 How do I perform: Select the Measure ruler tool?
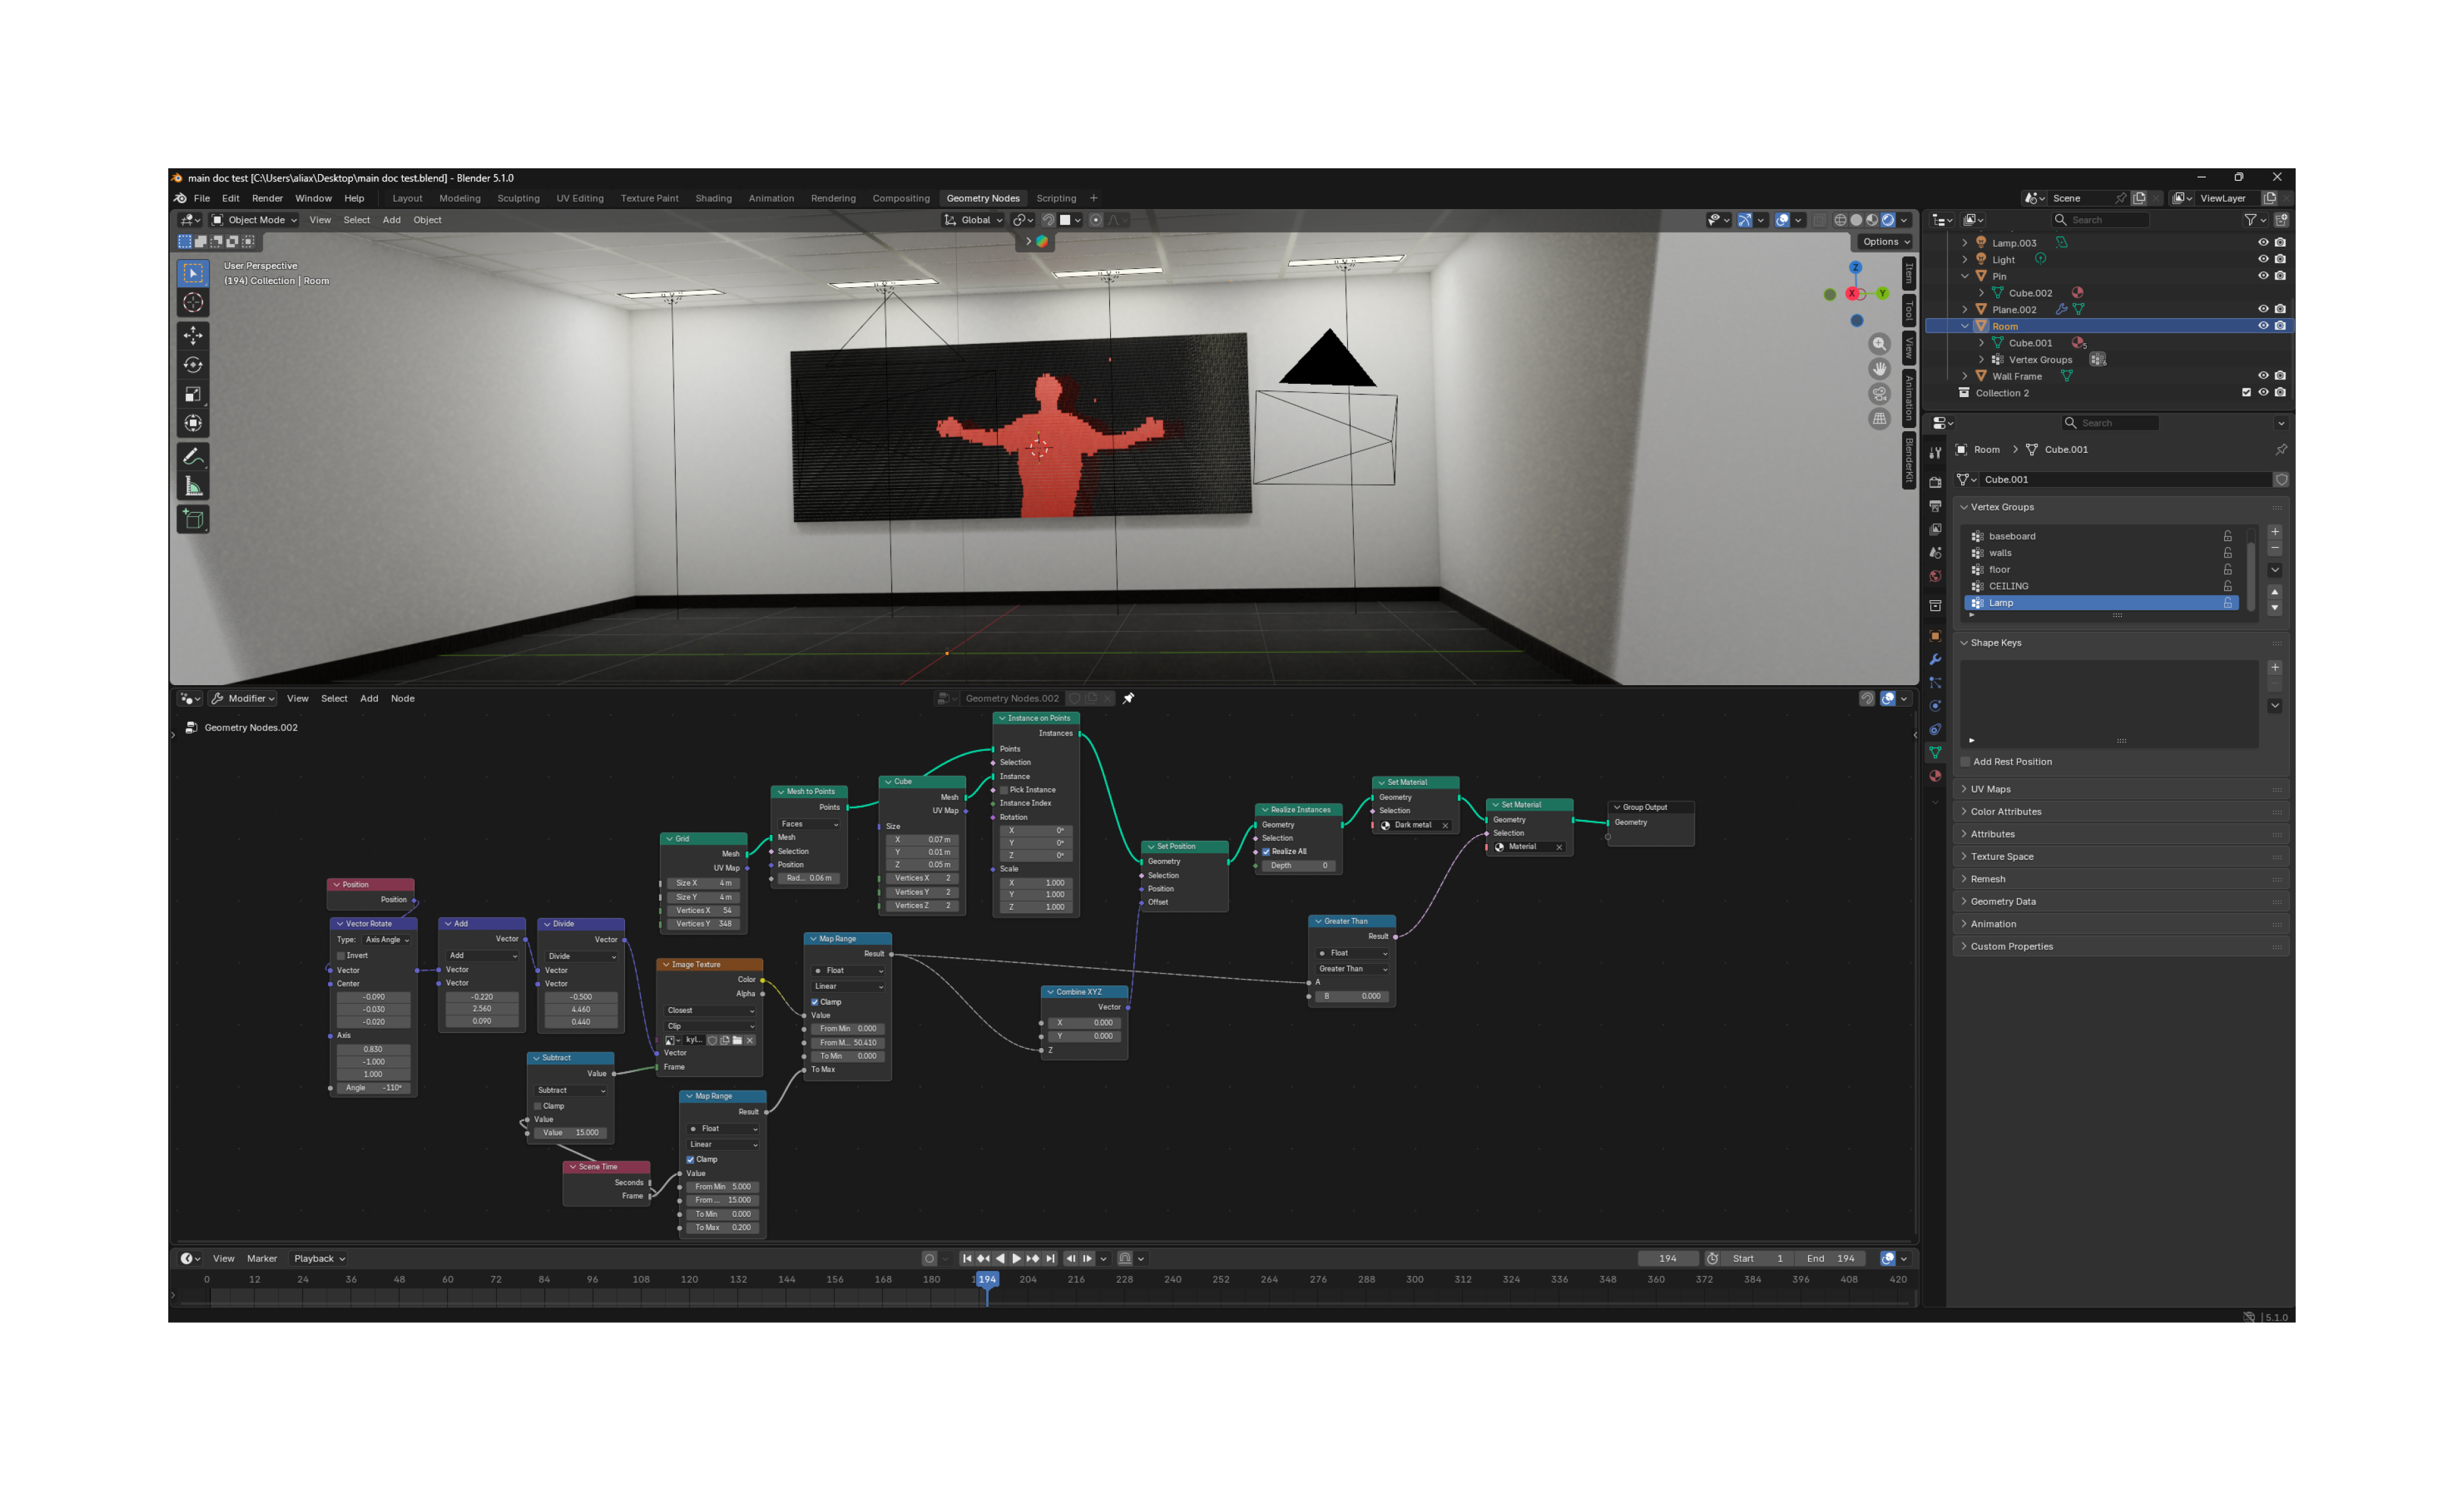coord(193,487)
